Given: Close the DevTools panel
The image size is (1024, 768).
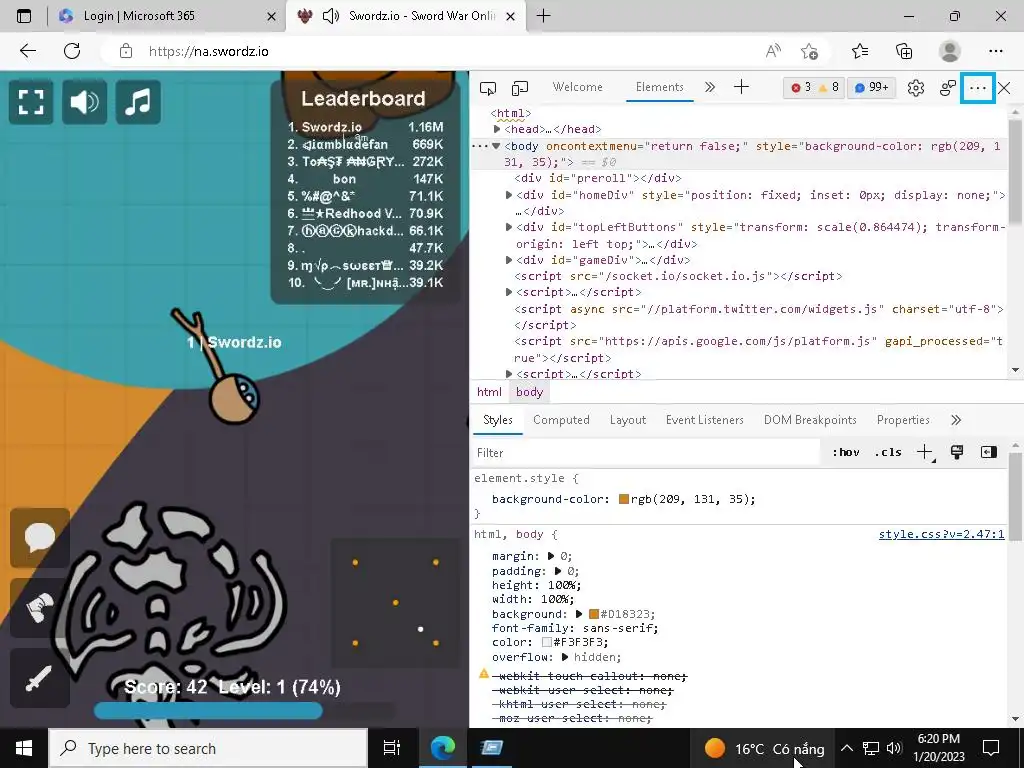Looking at the screenshot, I should 1004,88.
